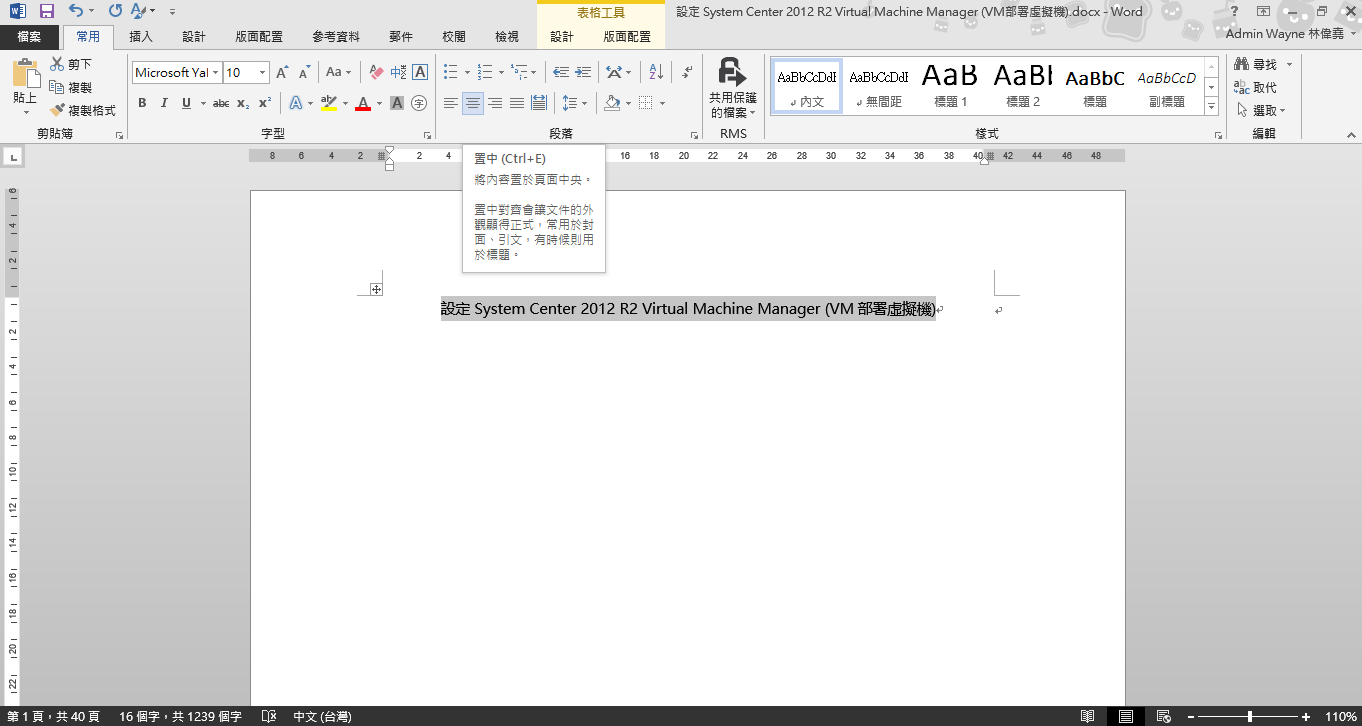The height and width of the screenshot is (726, 1362).
Task: Toggle strikethrough (abc) formatting
Action: [x=221, y=103]
